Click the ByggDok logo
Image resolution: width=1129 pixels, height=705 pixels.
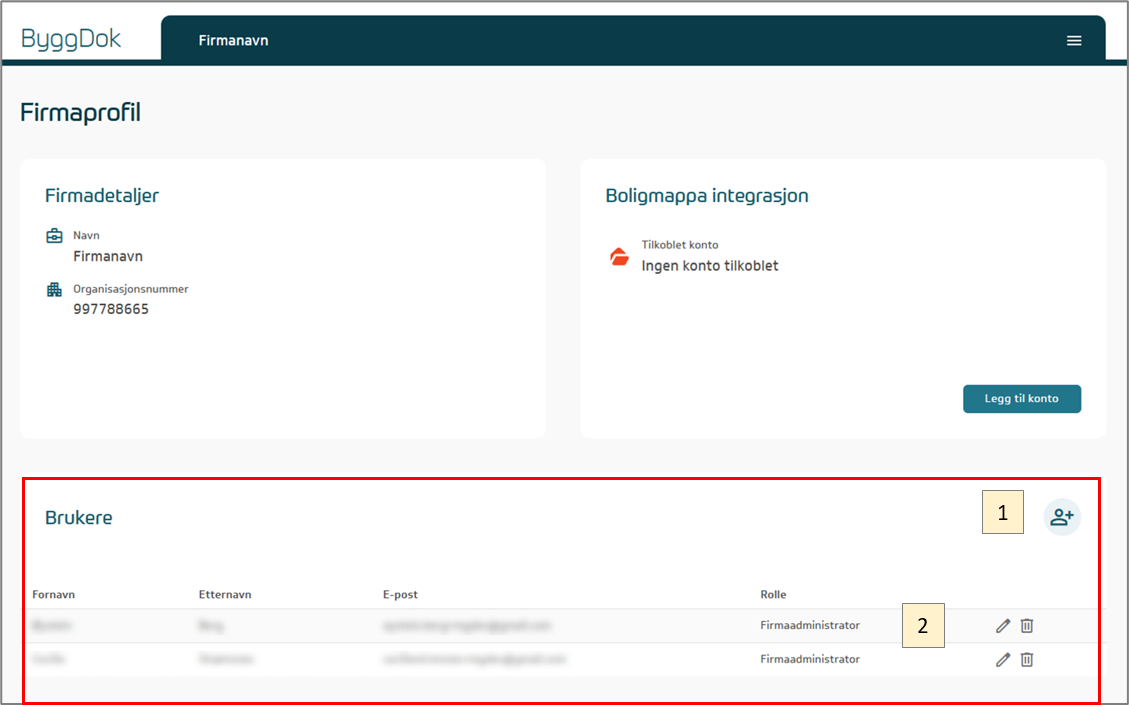(72, 39)
